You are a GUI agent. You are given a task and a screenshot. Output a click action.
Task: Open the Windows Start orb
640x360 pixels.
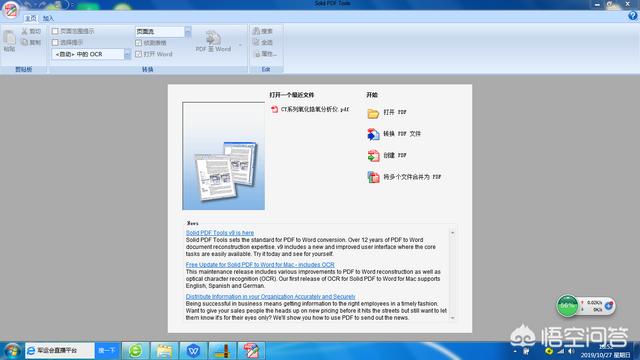tap(11, 351)
